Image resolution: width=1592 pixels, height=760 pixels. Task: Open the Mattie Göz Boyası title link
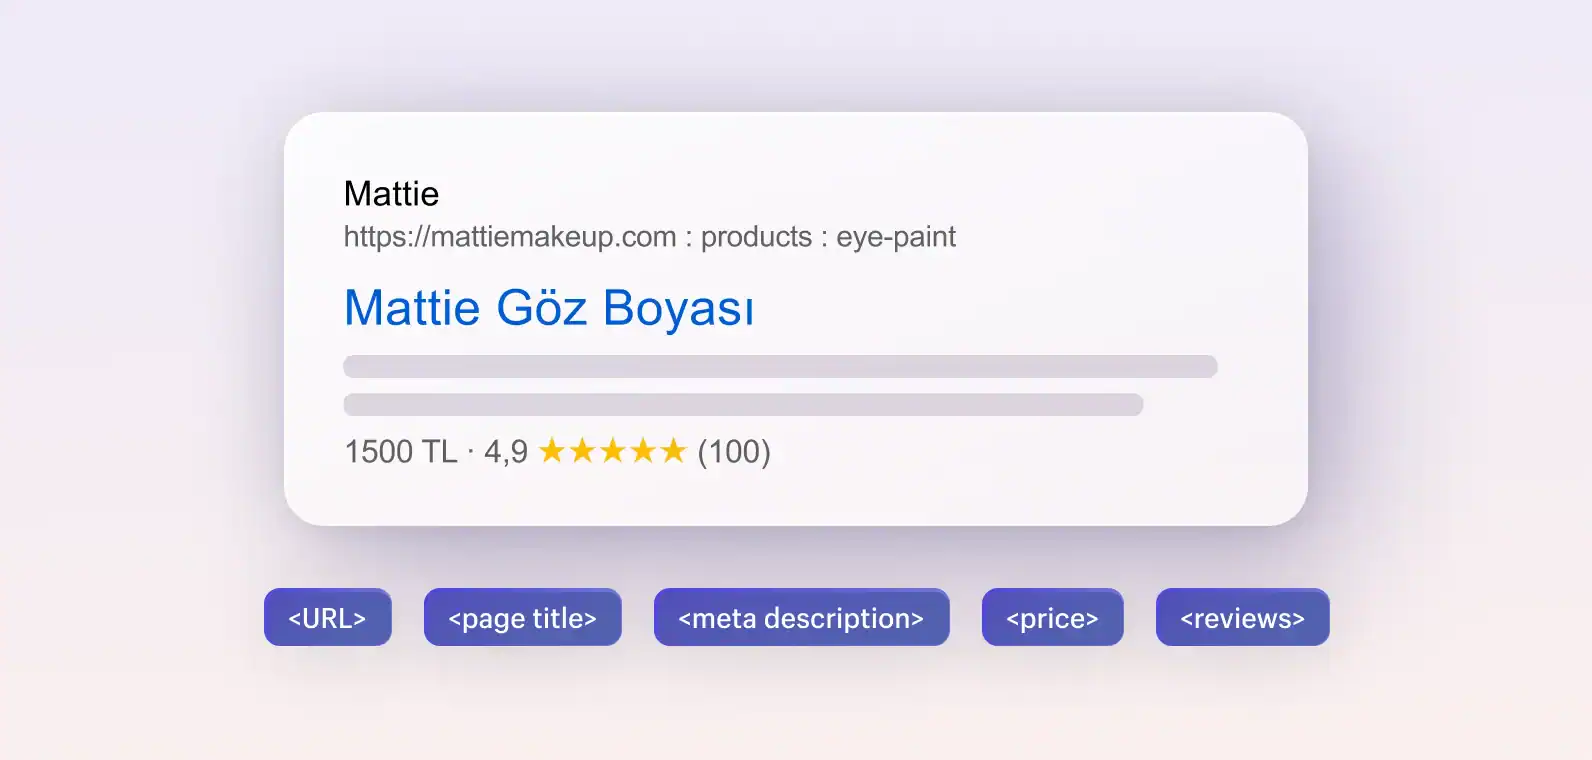pos(548,307)
